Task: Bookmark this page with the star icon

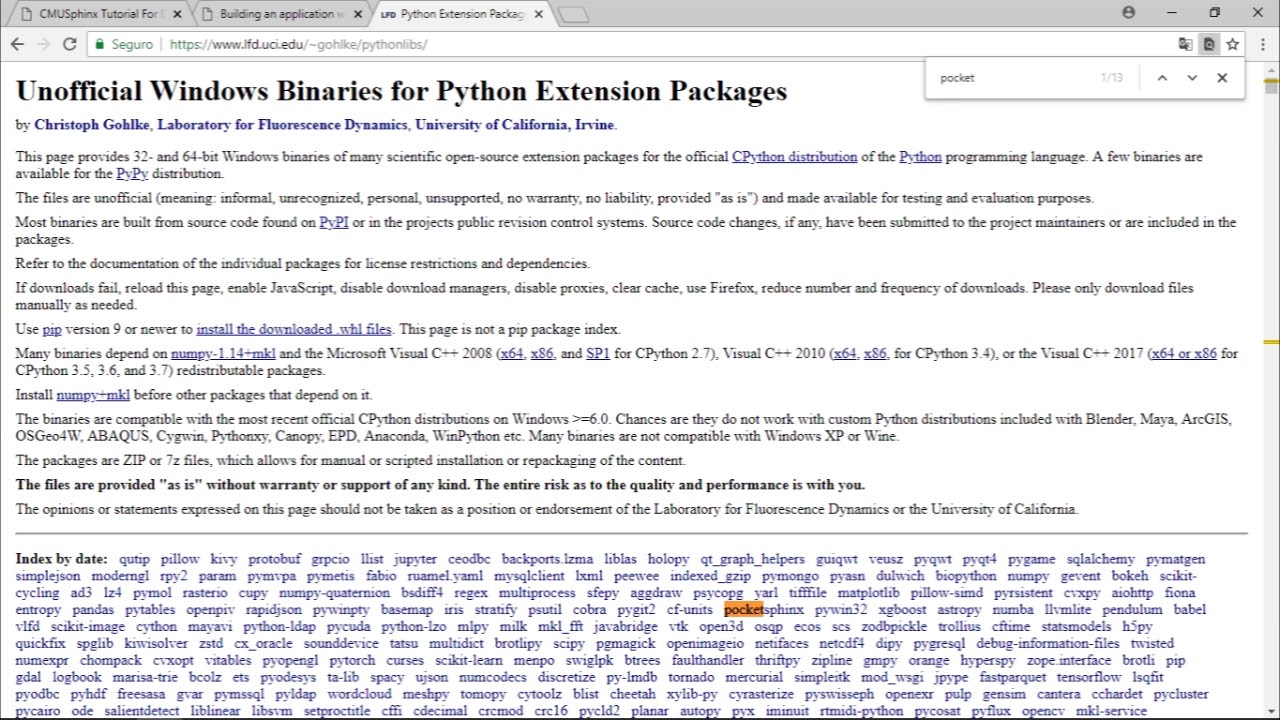Action: tap(1232, 44)
